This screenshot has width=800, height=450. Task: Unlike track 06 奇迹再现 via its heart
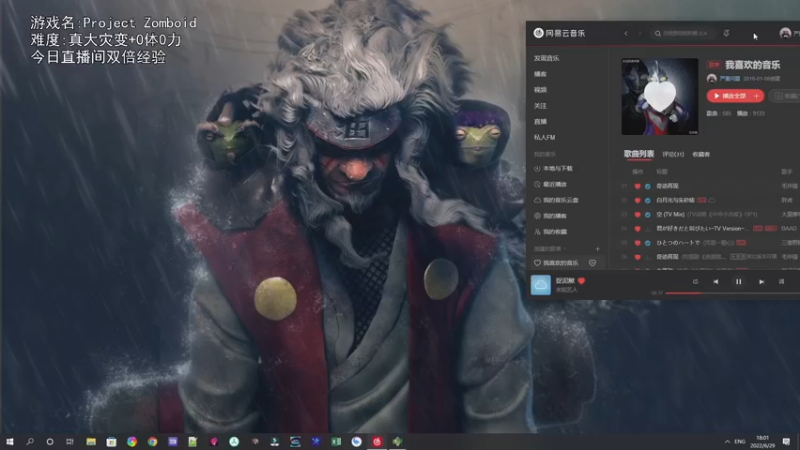pyautogui.click(x=637, y=257)
